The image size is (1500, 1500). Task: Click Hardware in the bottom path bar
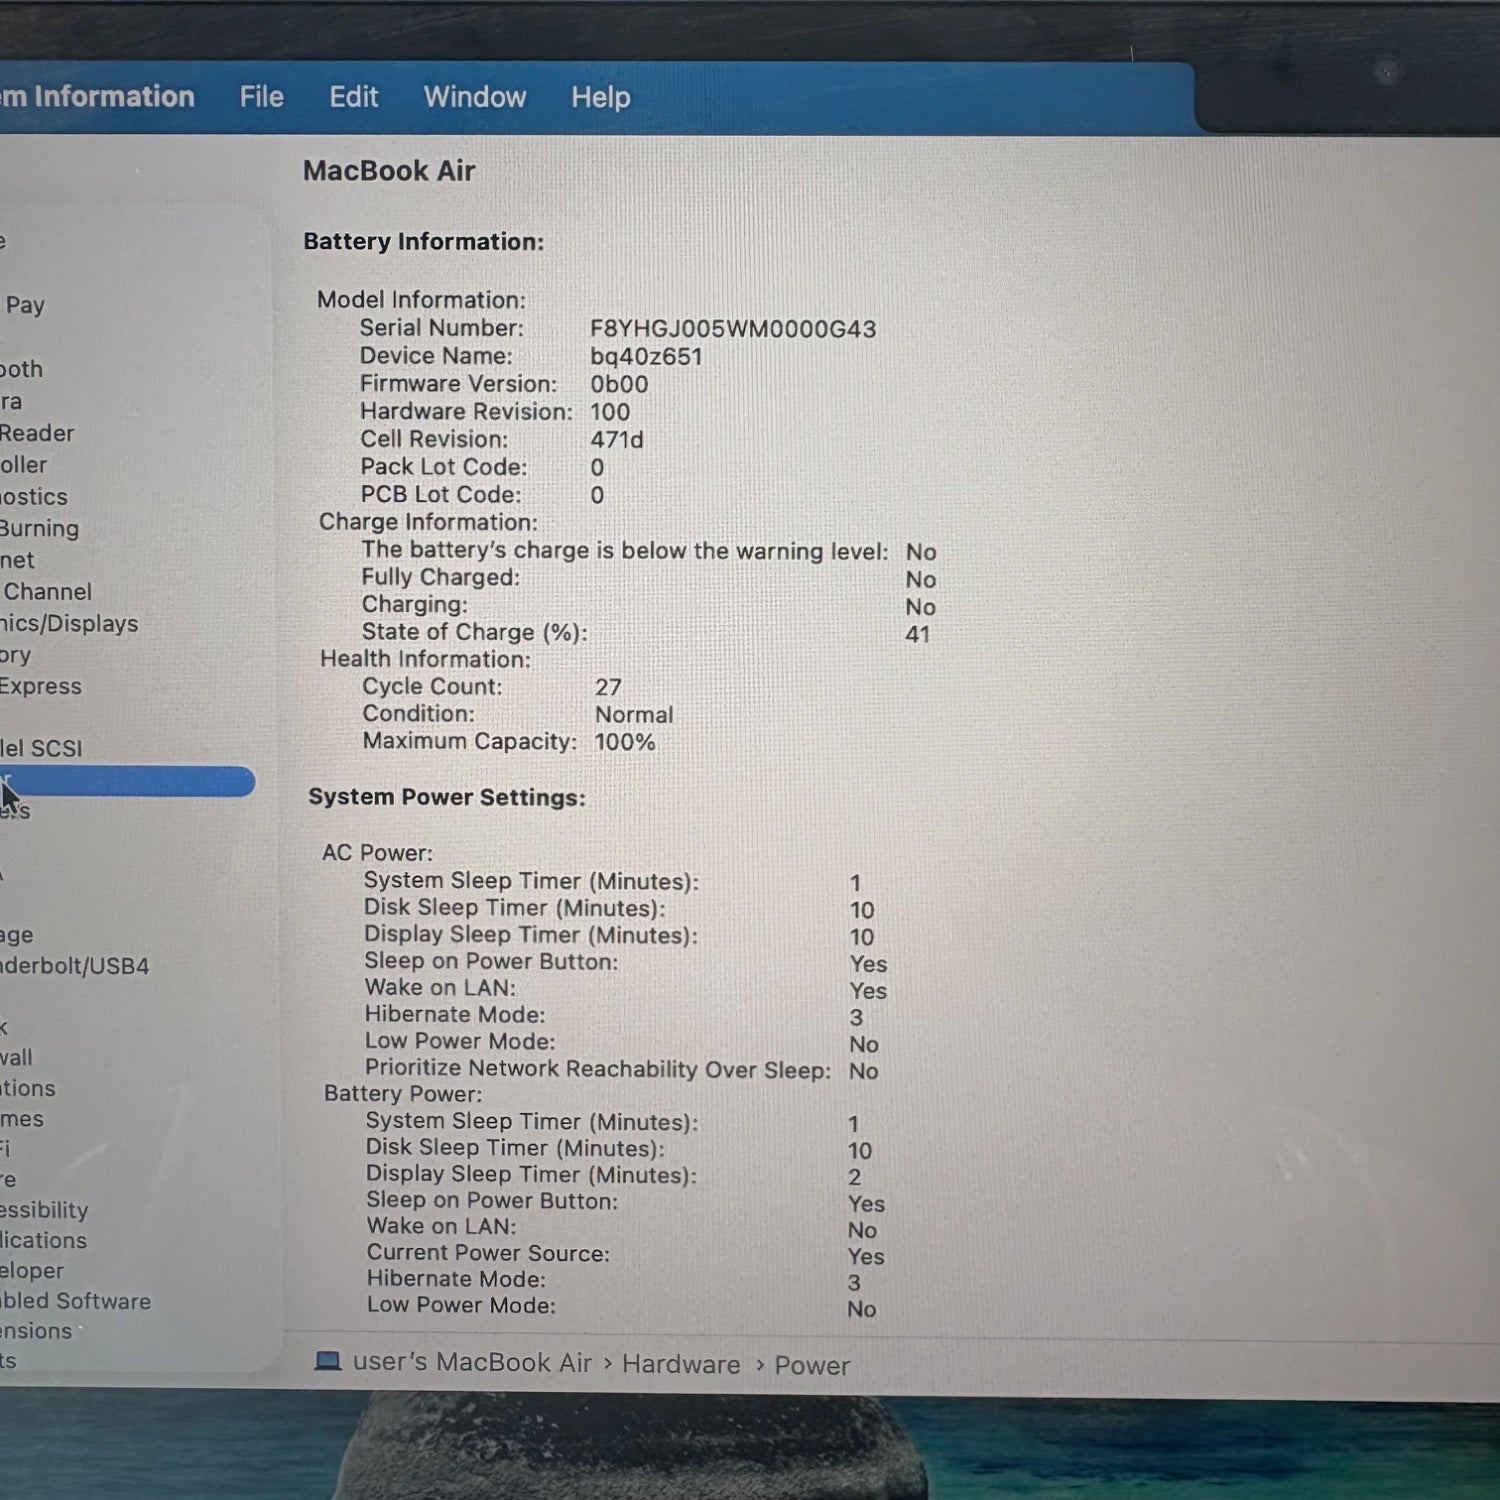(x=681, y=1364)
